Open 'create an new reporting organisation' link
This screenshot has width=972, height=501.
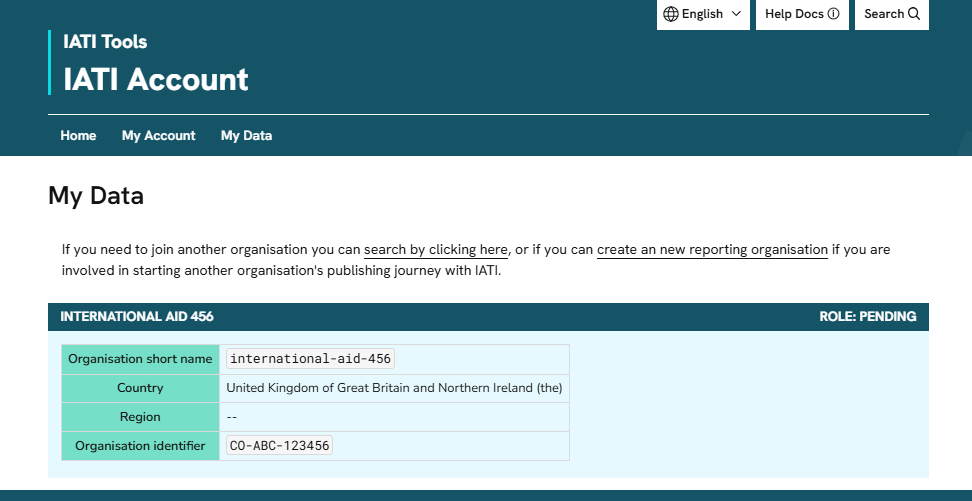(x=712, y=250)
